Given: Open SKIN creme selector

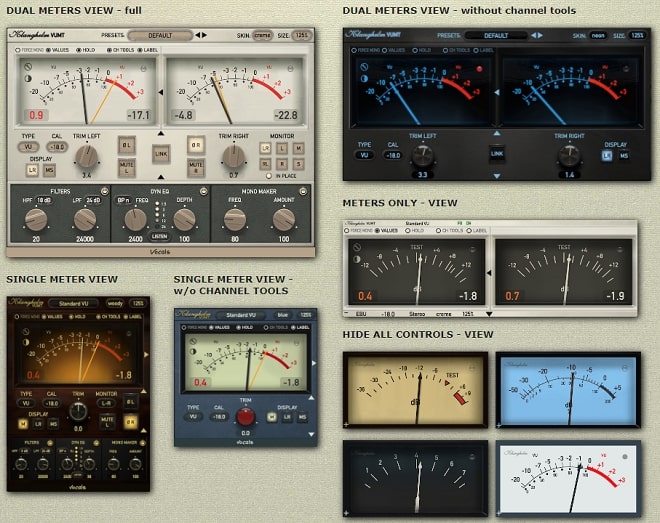Looking at the screenshot, I should click(x=262, y=35).
